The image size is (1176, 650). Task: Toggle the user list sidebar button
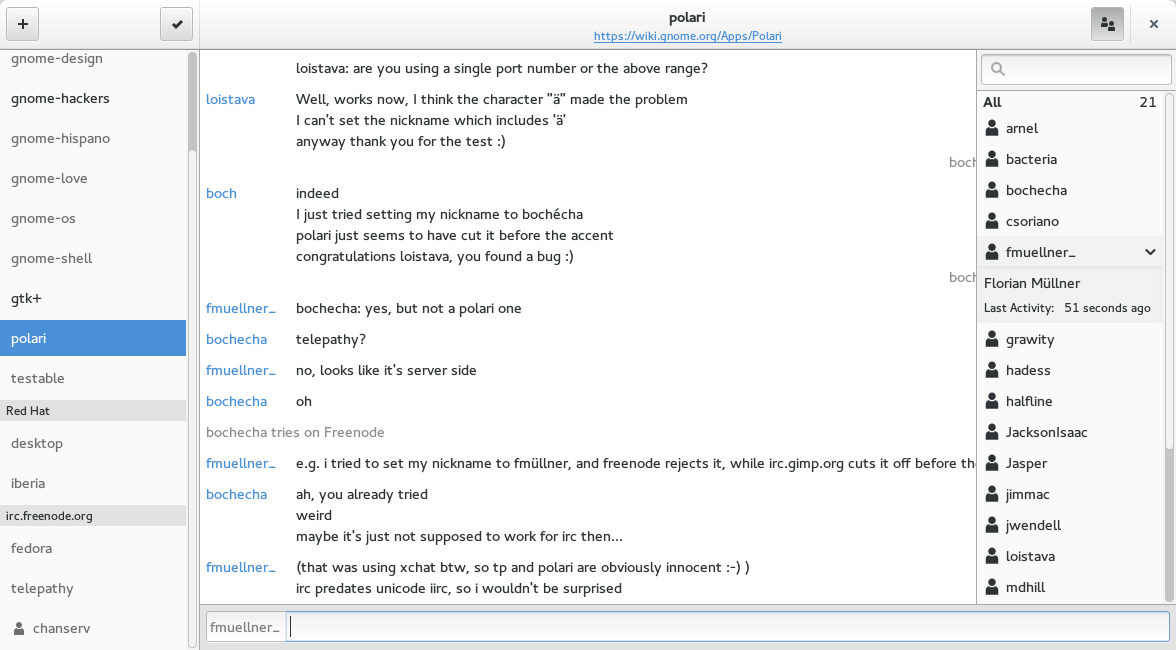pos(1107,24)
